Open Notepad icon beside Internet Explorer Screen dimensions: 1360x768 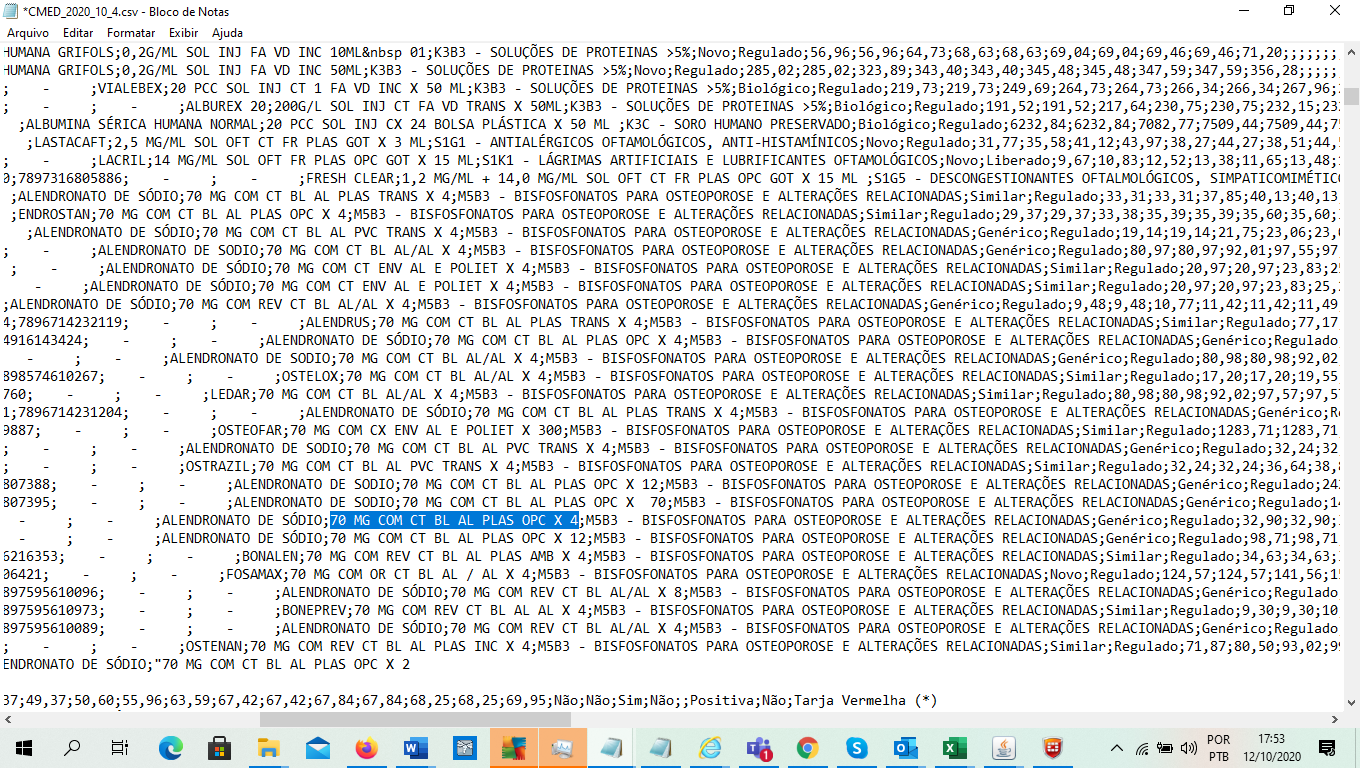pos(661,747)
